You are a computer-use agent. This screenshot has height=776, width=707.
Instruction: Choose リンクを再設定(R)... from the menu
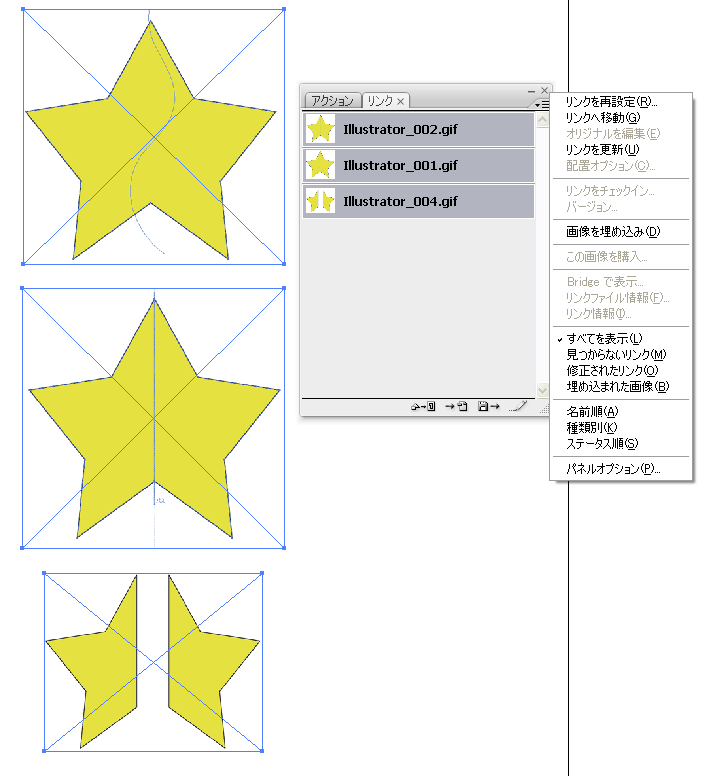[x=612, y=102]
